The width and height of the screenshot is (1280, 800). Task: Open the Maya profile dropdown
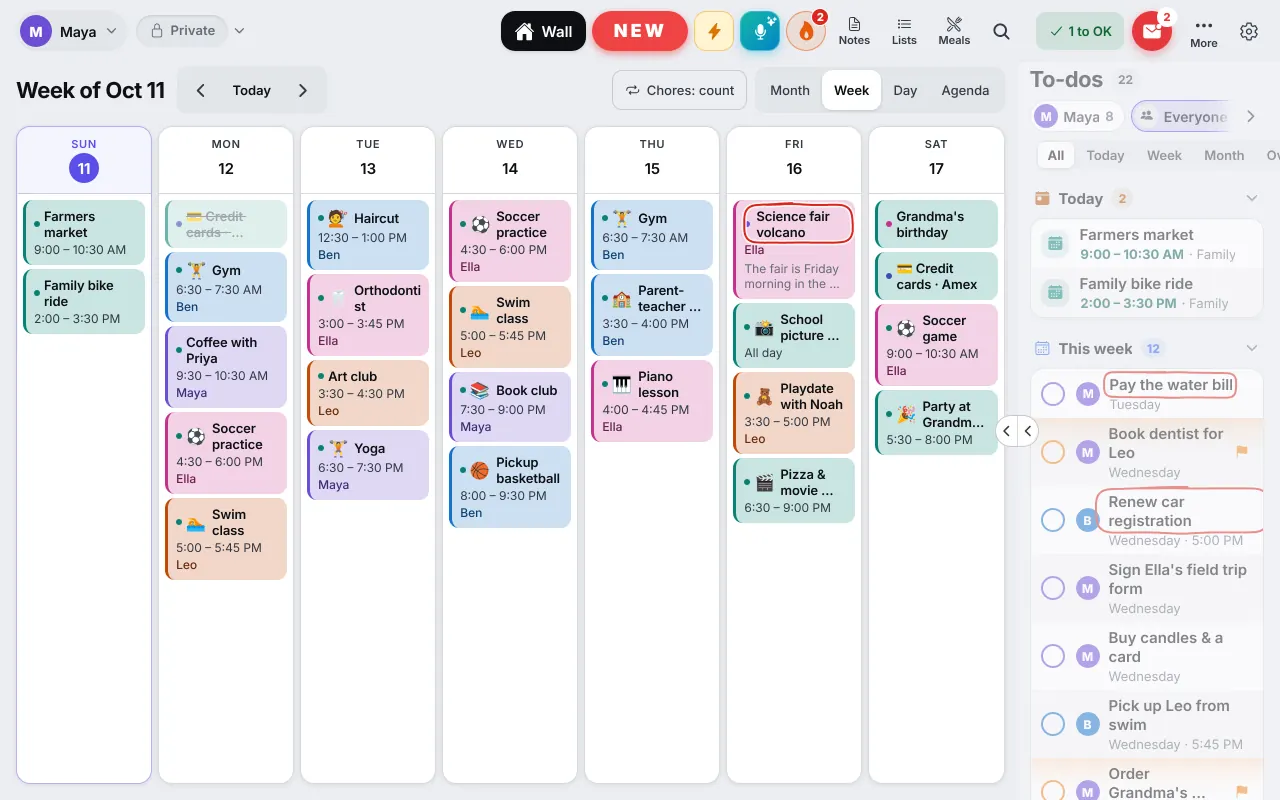click(70, 31)
